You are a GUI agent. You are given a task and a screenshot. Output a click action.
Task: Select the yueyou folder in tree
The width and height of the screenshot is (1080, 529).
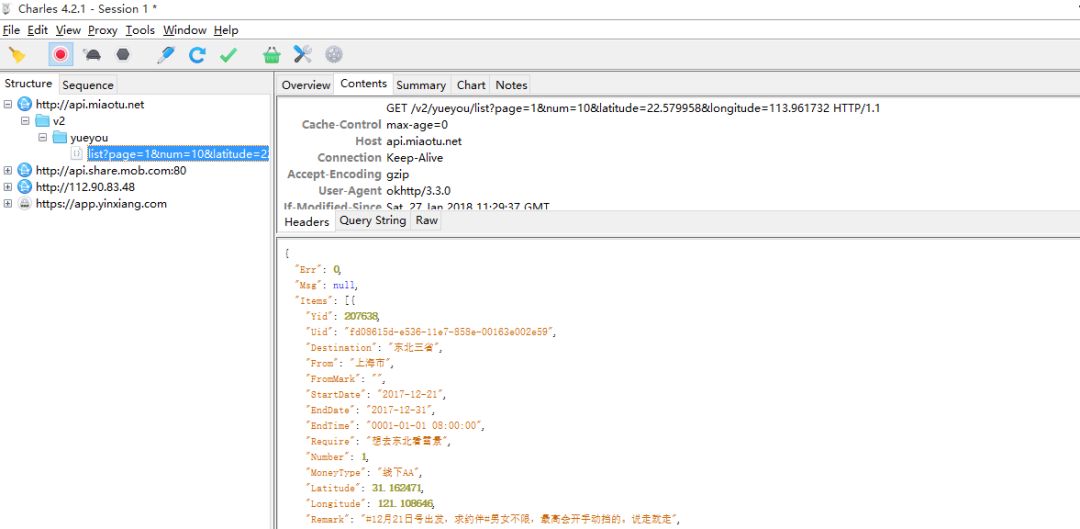coord(89,138)
